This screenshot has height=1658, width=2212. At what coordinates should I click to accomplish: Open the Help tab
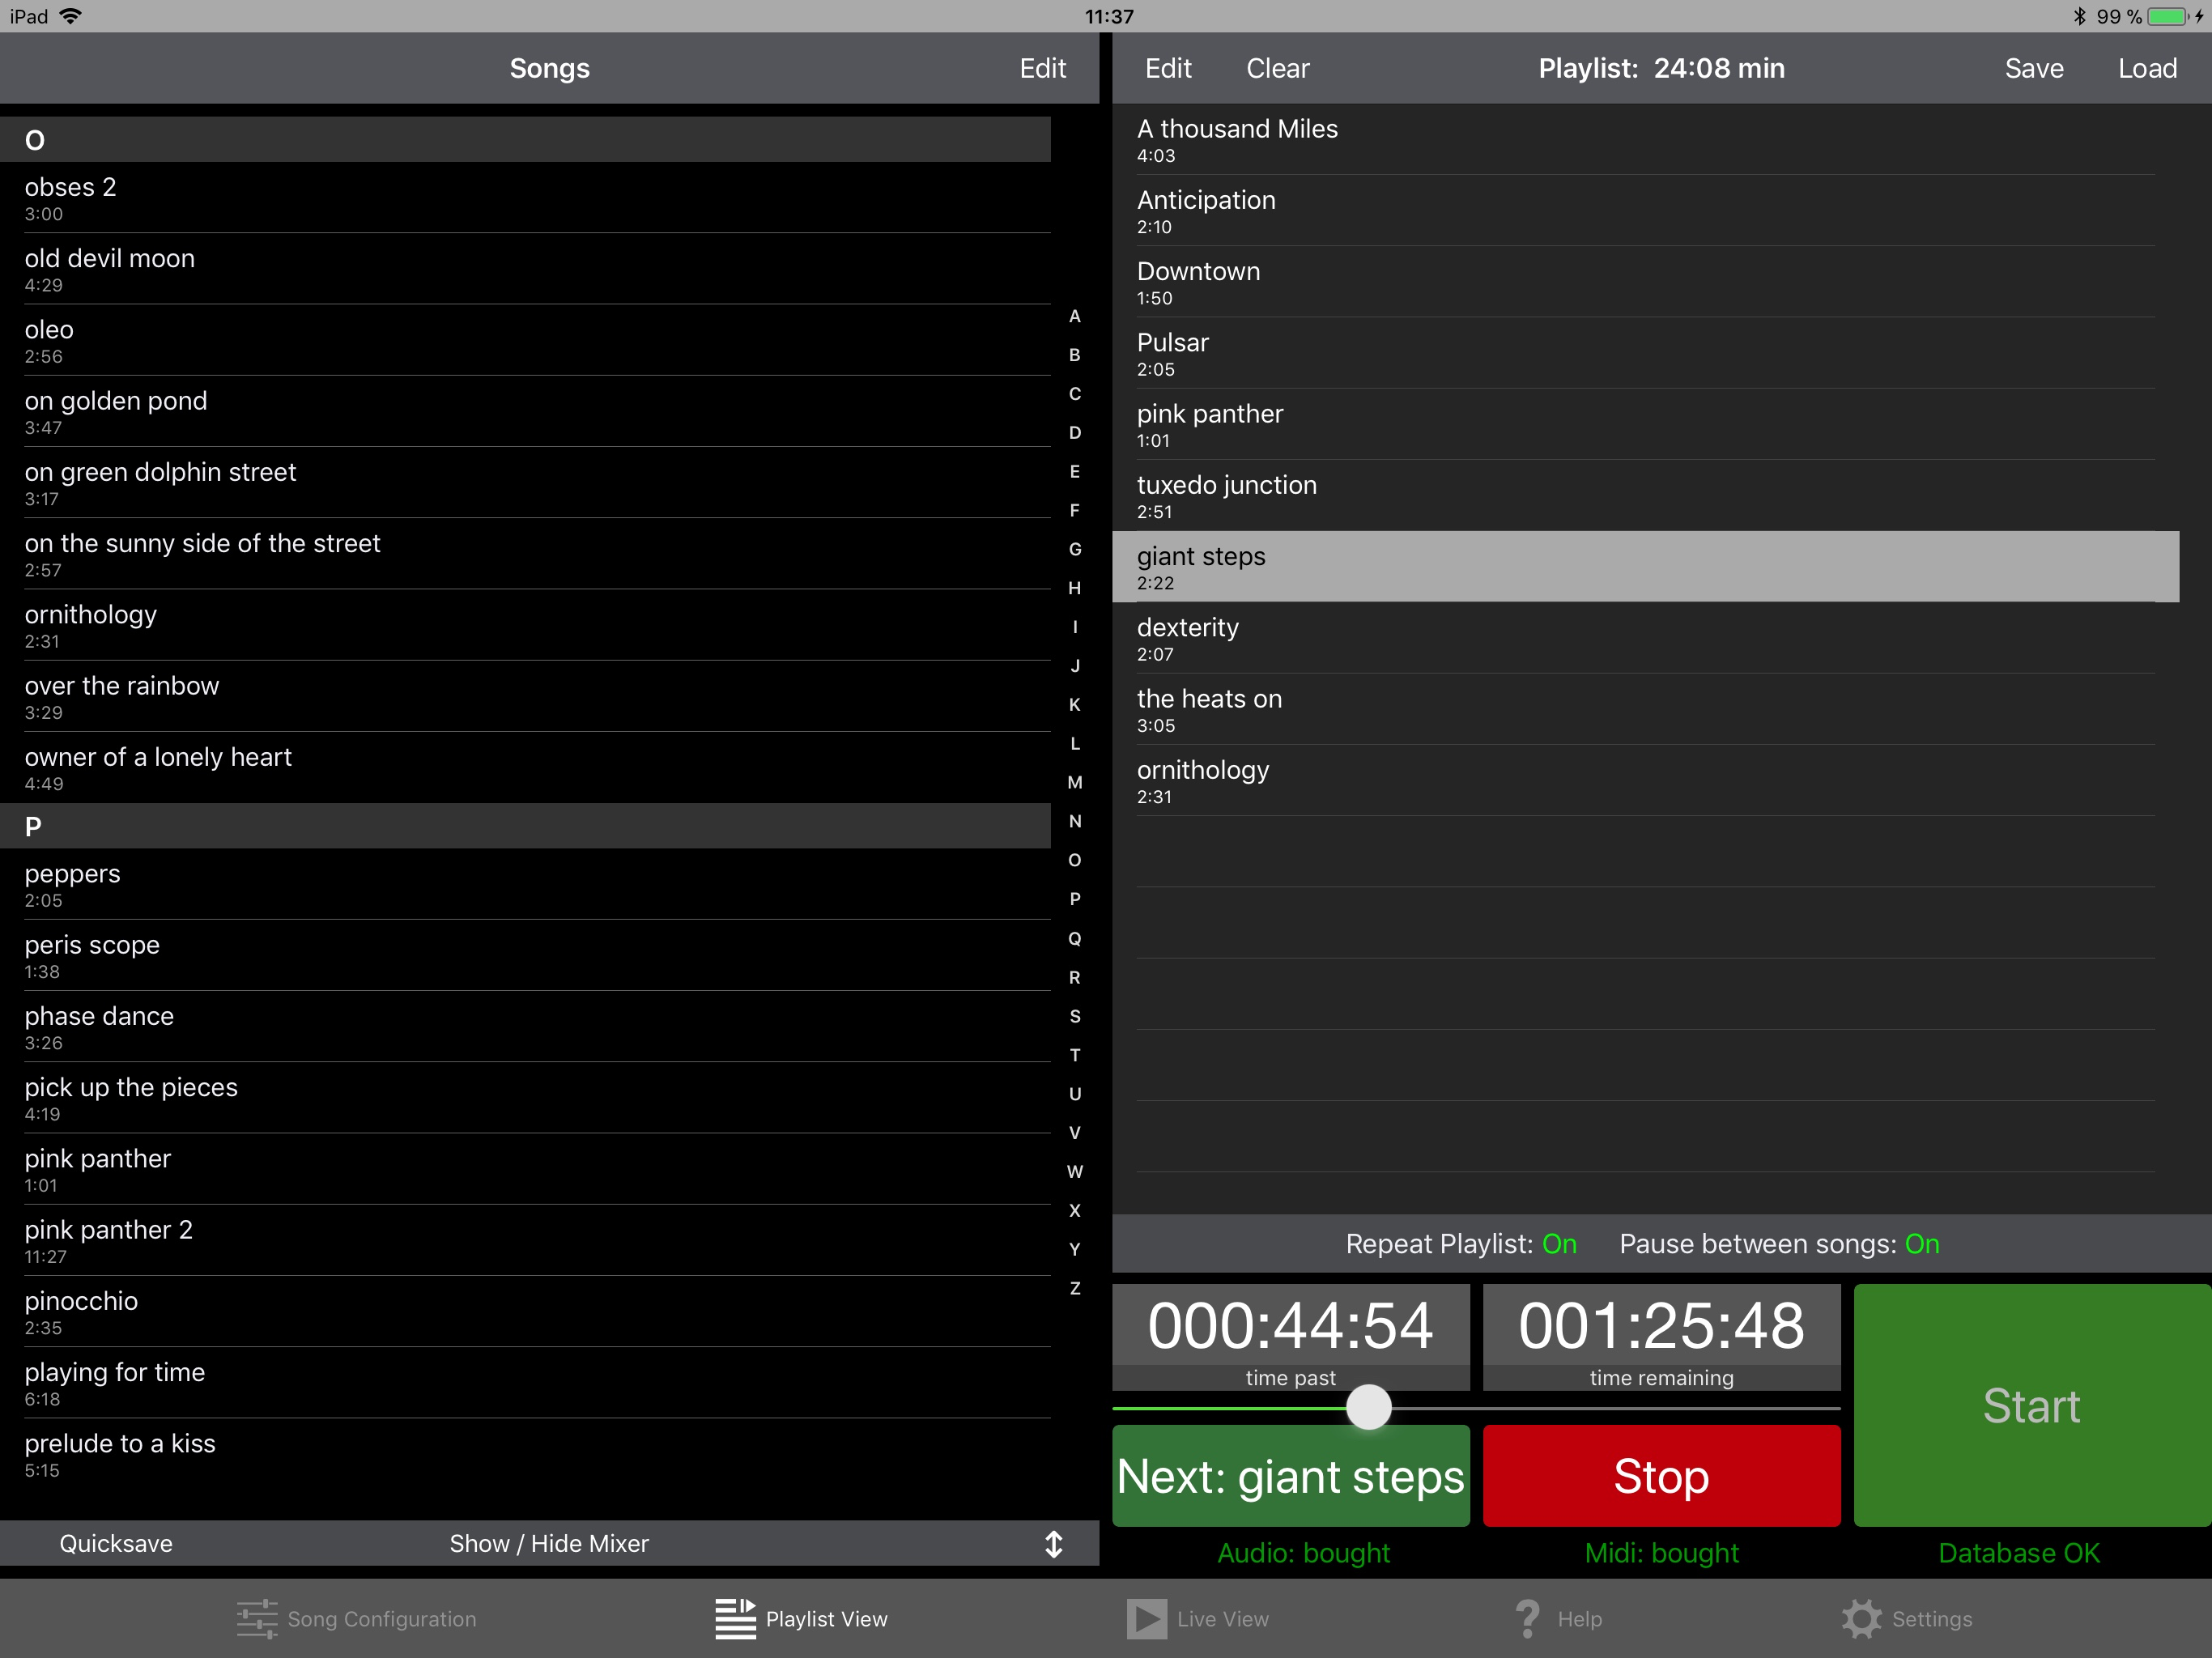click(1558, 1619)
